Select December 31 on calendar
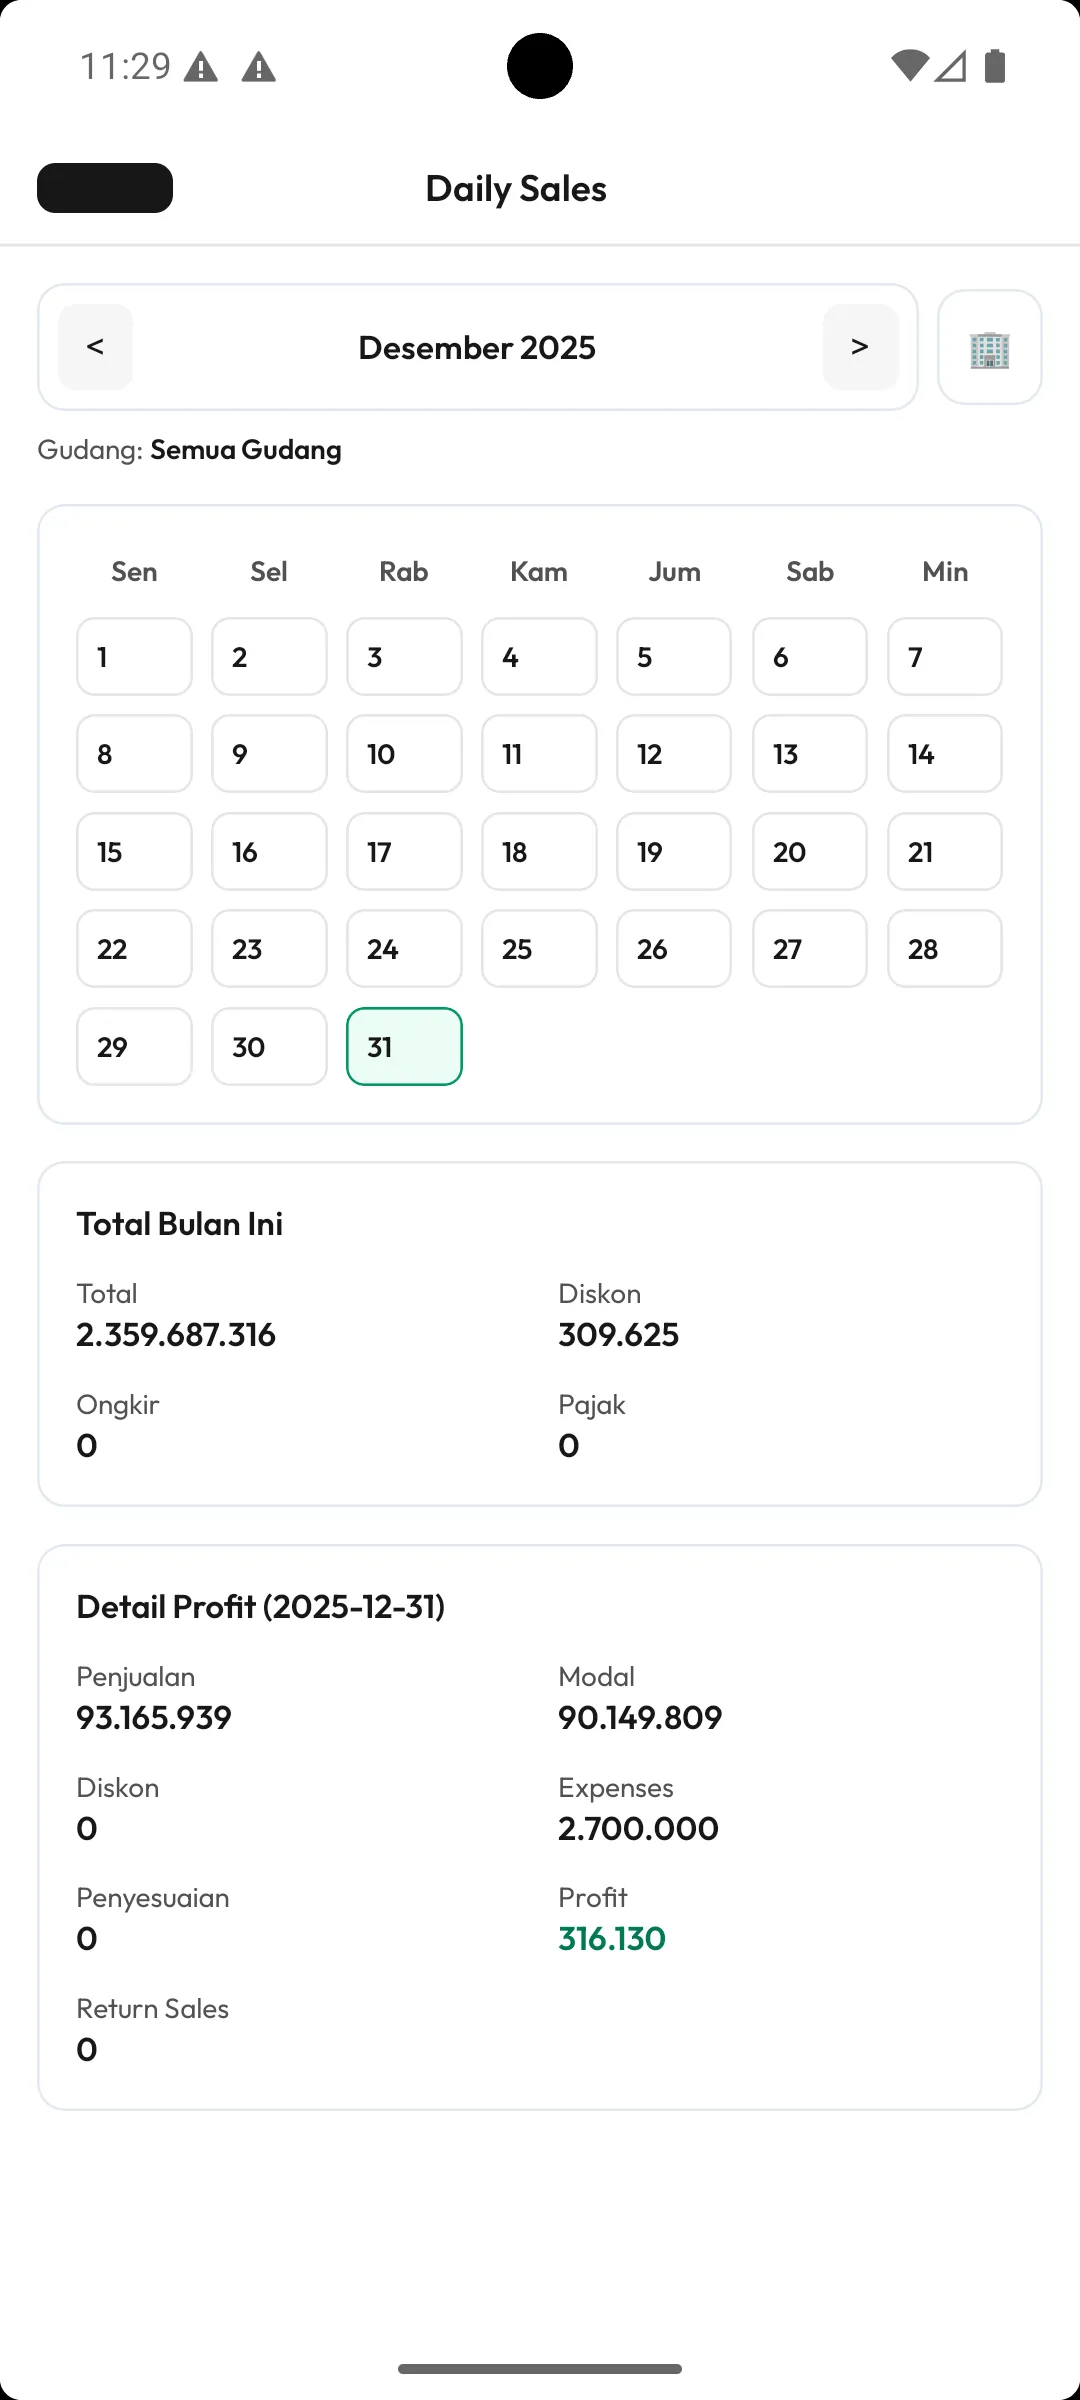The image size is (1080, 2400). pos(404,1046)
